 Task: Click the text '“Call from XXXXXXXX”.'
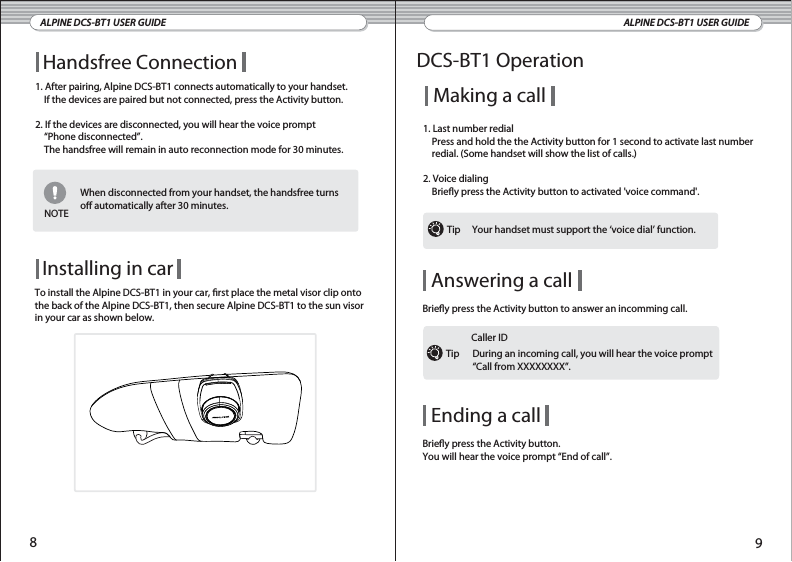click(521, 367)
